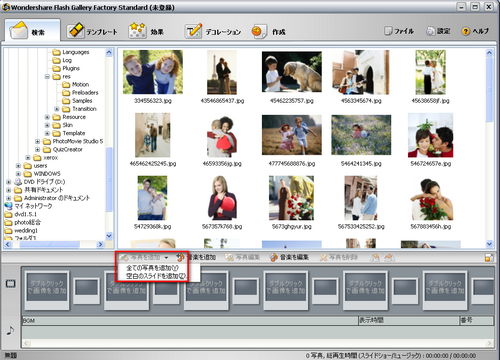
Task: Expand the xerox folder
Action: pyautogui.click(x=28, y=158)
